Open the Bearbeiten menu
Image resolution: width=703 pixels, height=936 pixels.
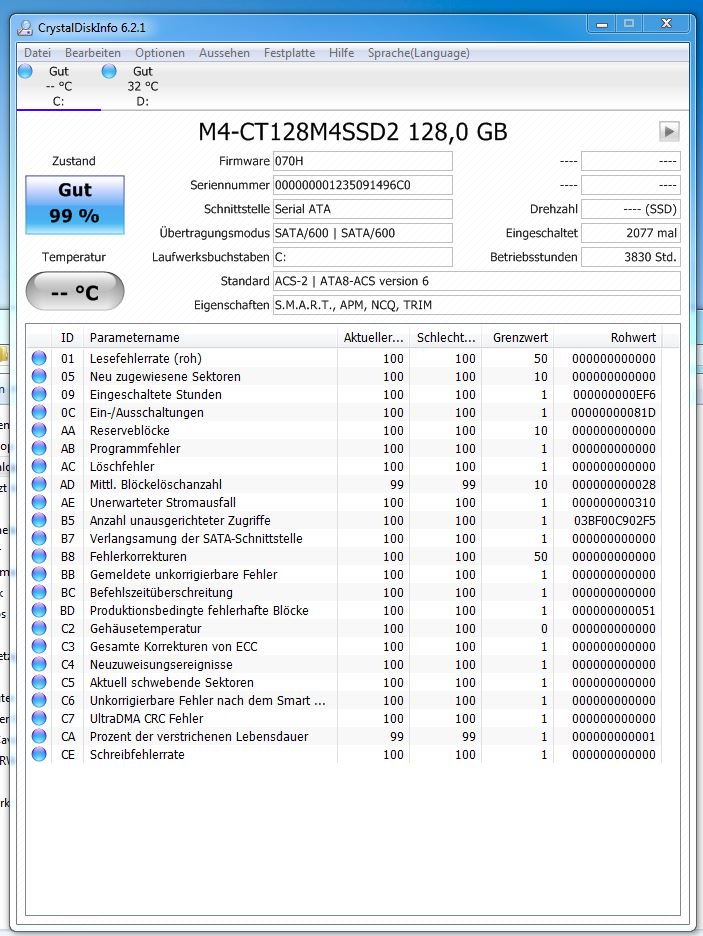(92, 53)
